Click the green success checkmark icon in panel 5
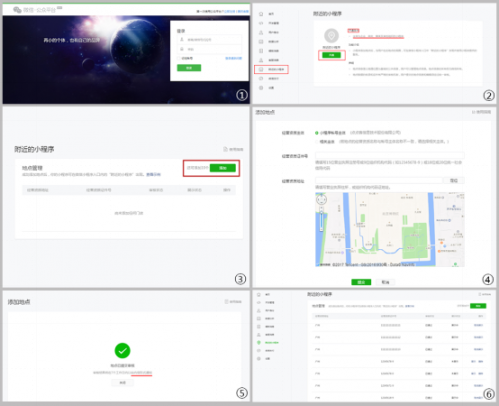The image size is (499, 406). point(122,351)
